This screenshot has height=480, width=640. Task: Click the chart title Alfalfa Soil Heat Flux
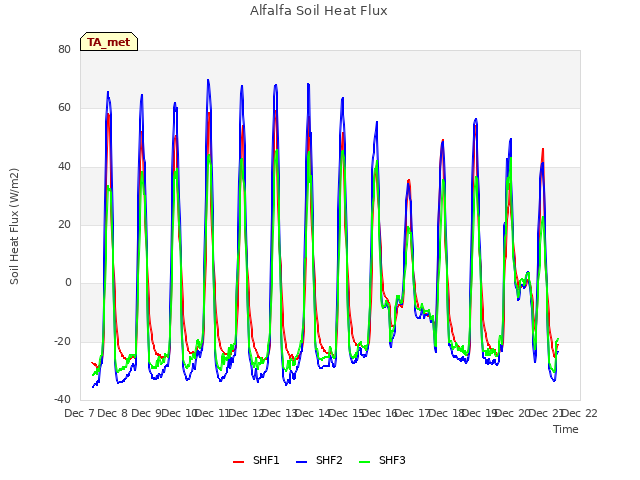318,11
